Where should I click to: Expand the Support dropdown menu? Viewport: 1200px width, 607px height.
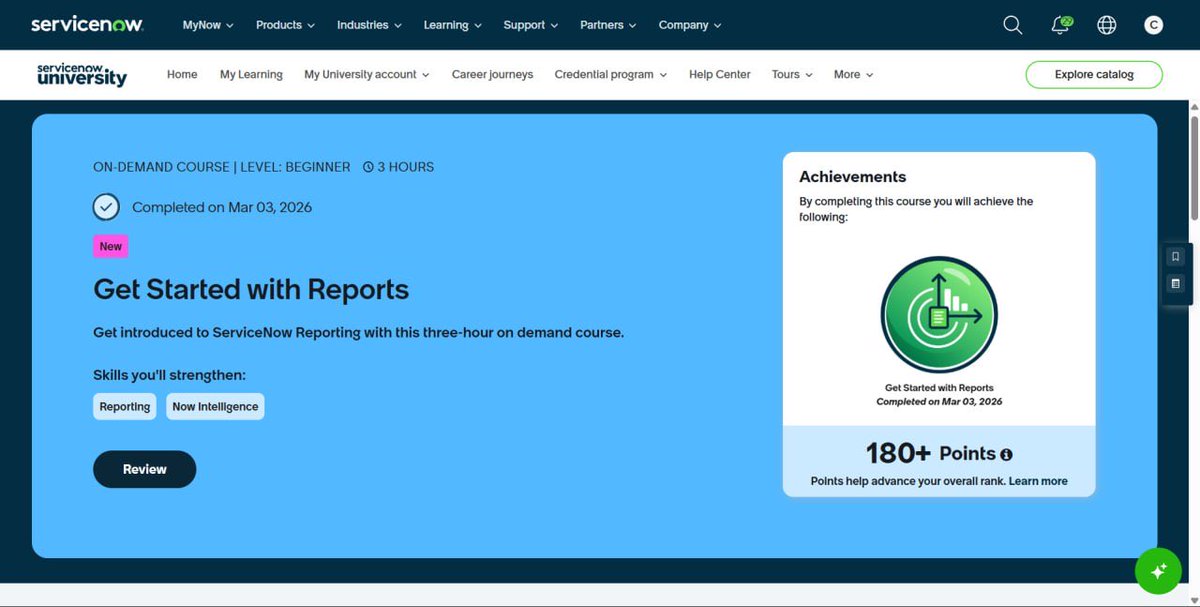point(531,25)
